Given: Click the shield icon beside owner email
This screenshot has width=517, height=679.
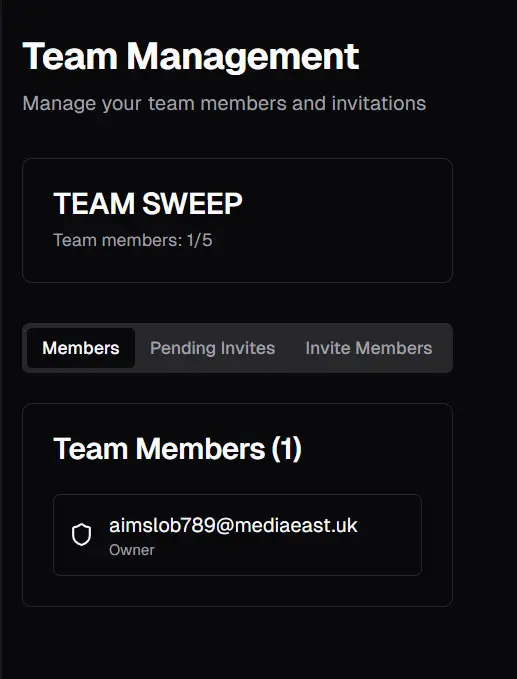Looking at the screenshot, I should coord(81,535).
